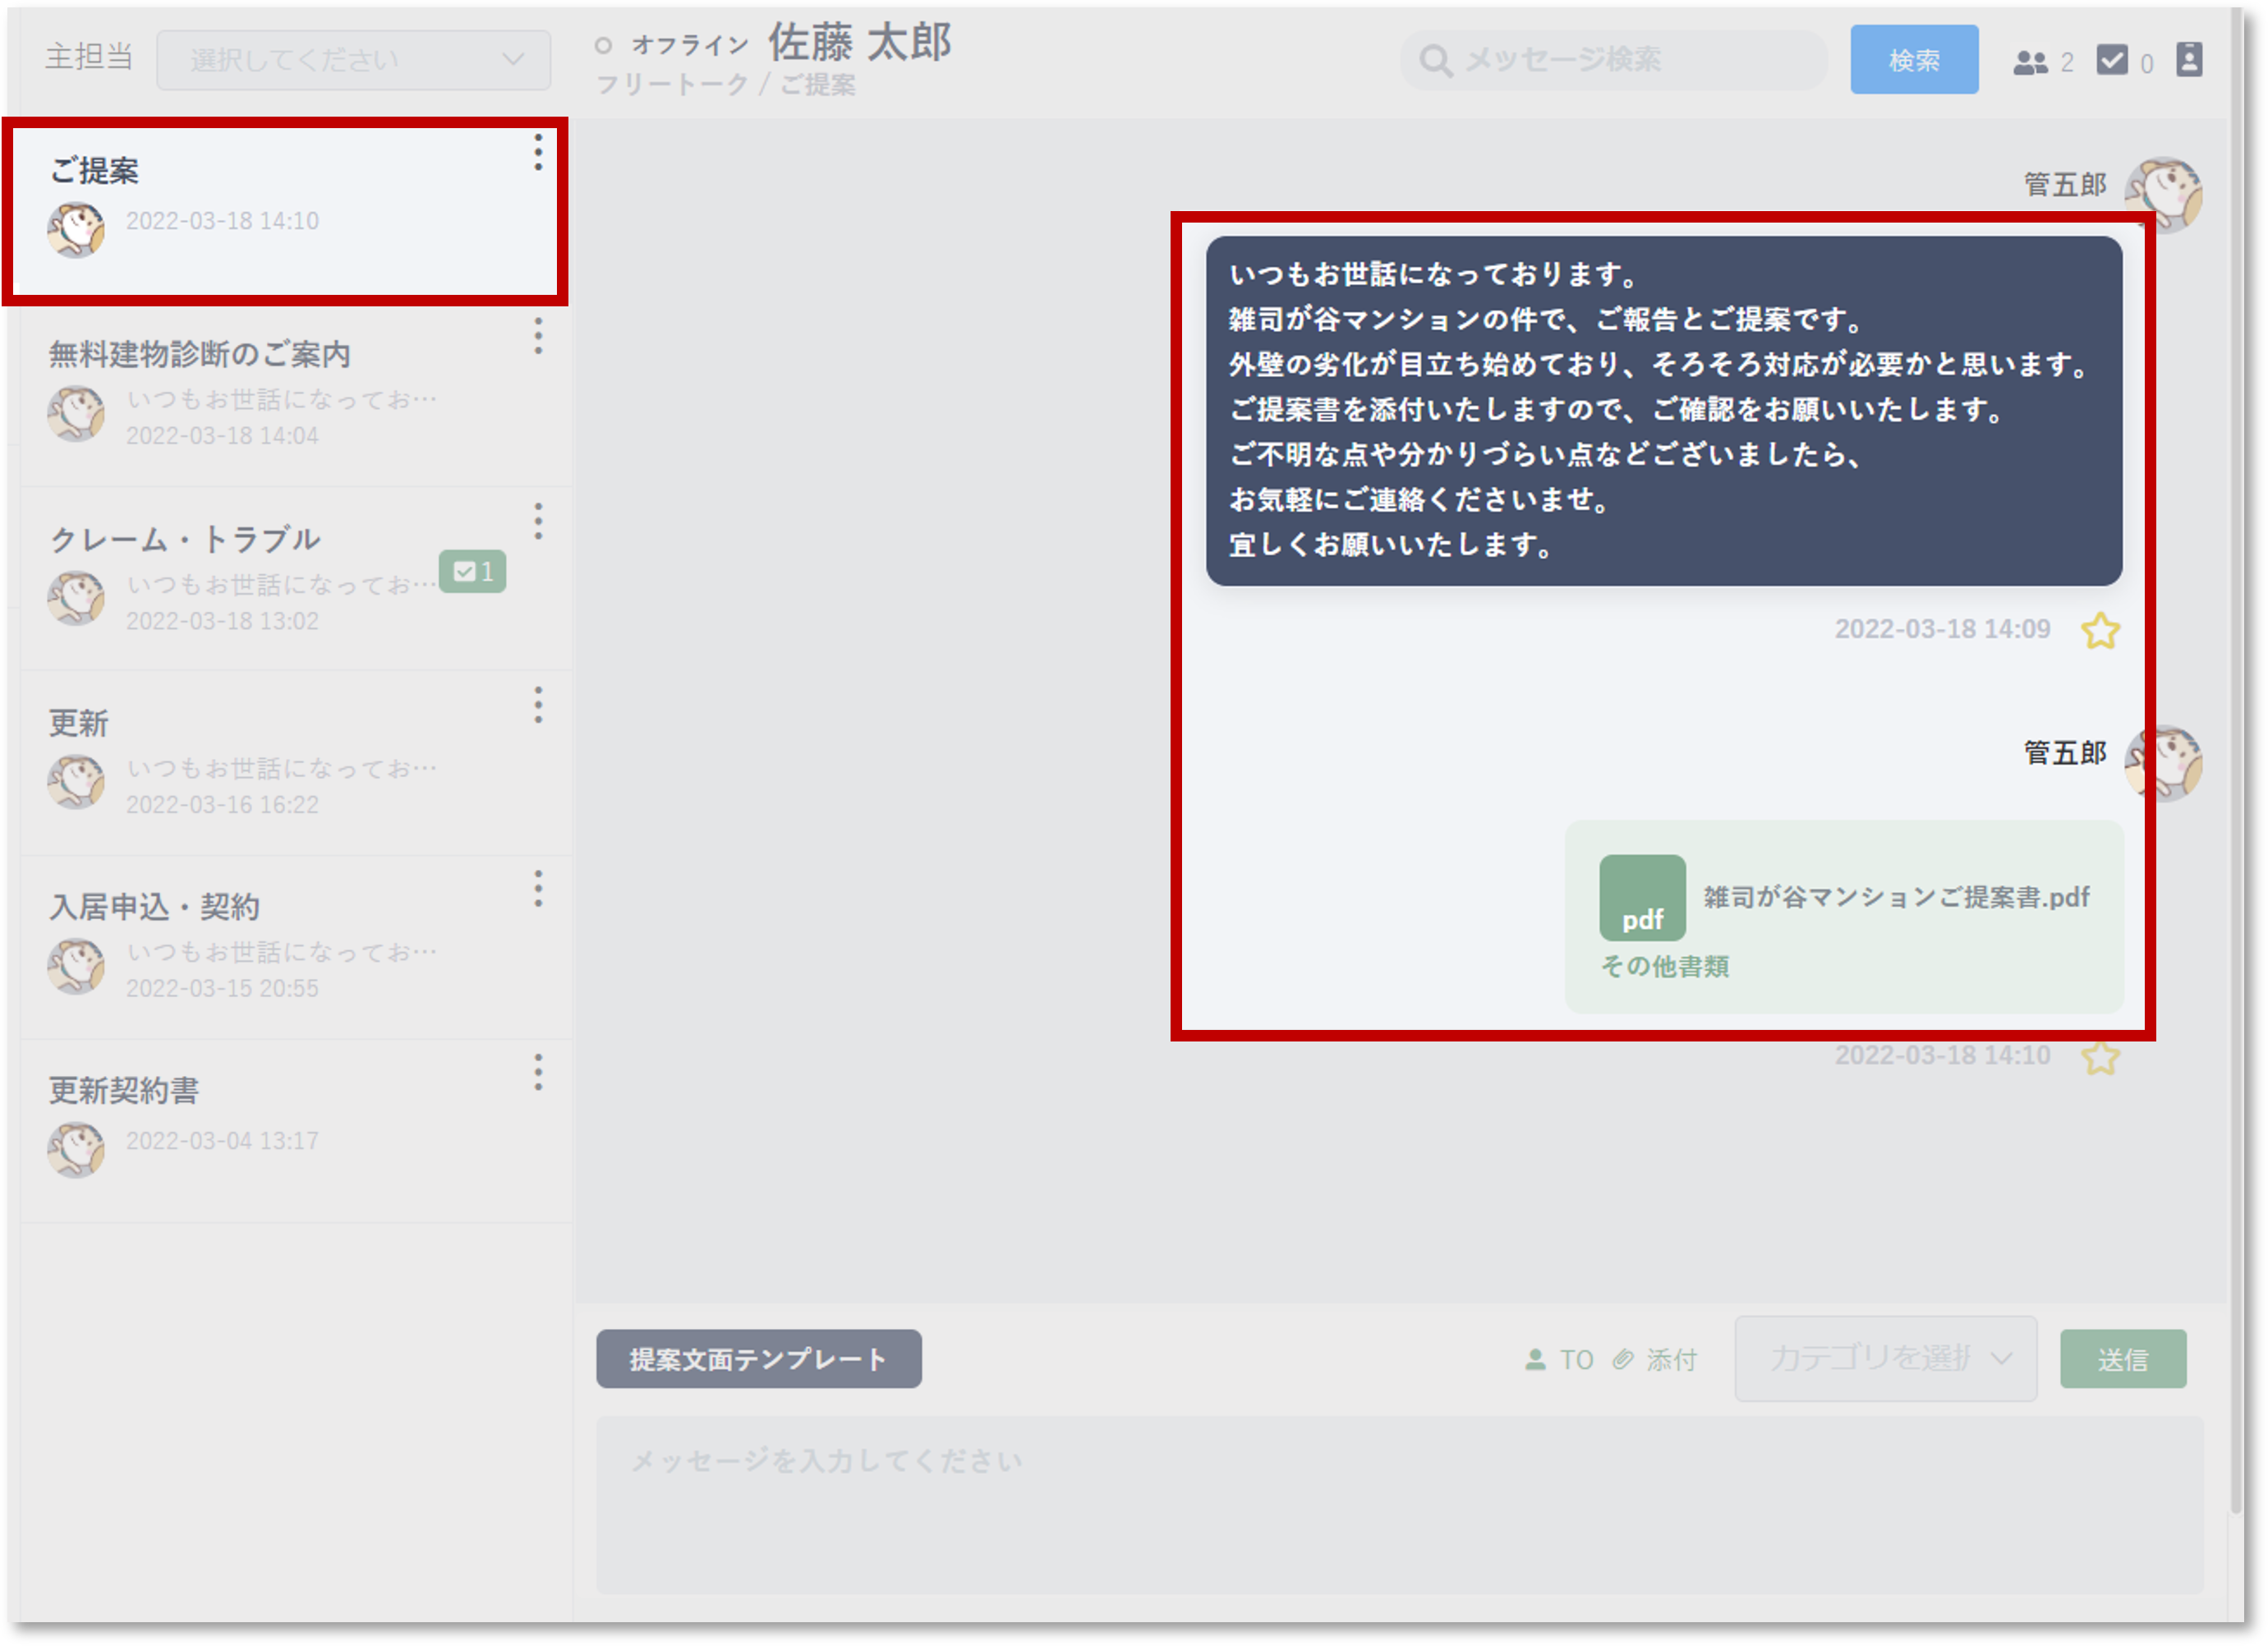Click the green task badge on クレーム・トラブル
The width and height of the screenshot is (2268, 1646).
pyautogui.click(x=473, y=572)
